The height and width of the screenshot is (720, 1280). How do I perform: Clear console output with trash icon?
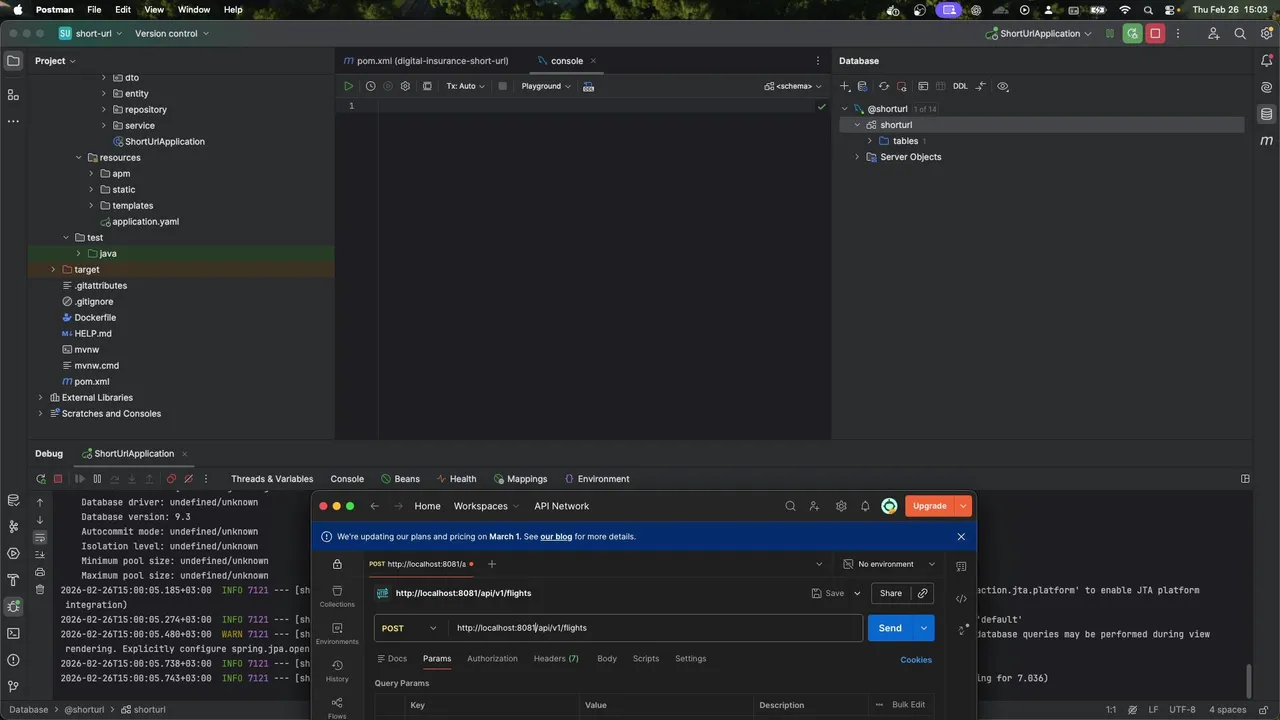pyautogui.click(x=40, y=589)
